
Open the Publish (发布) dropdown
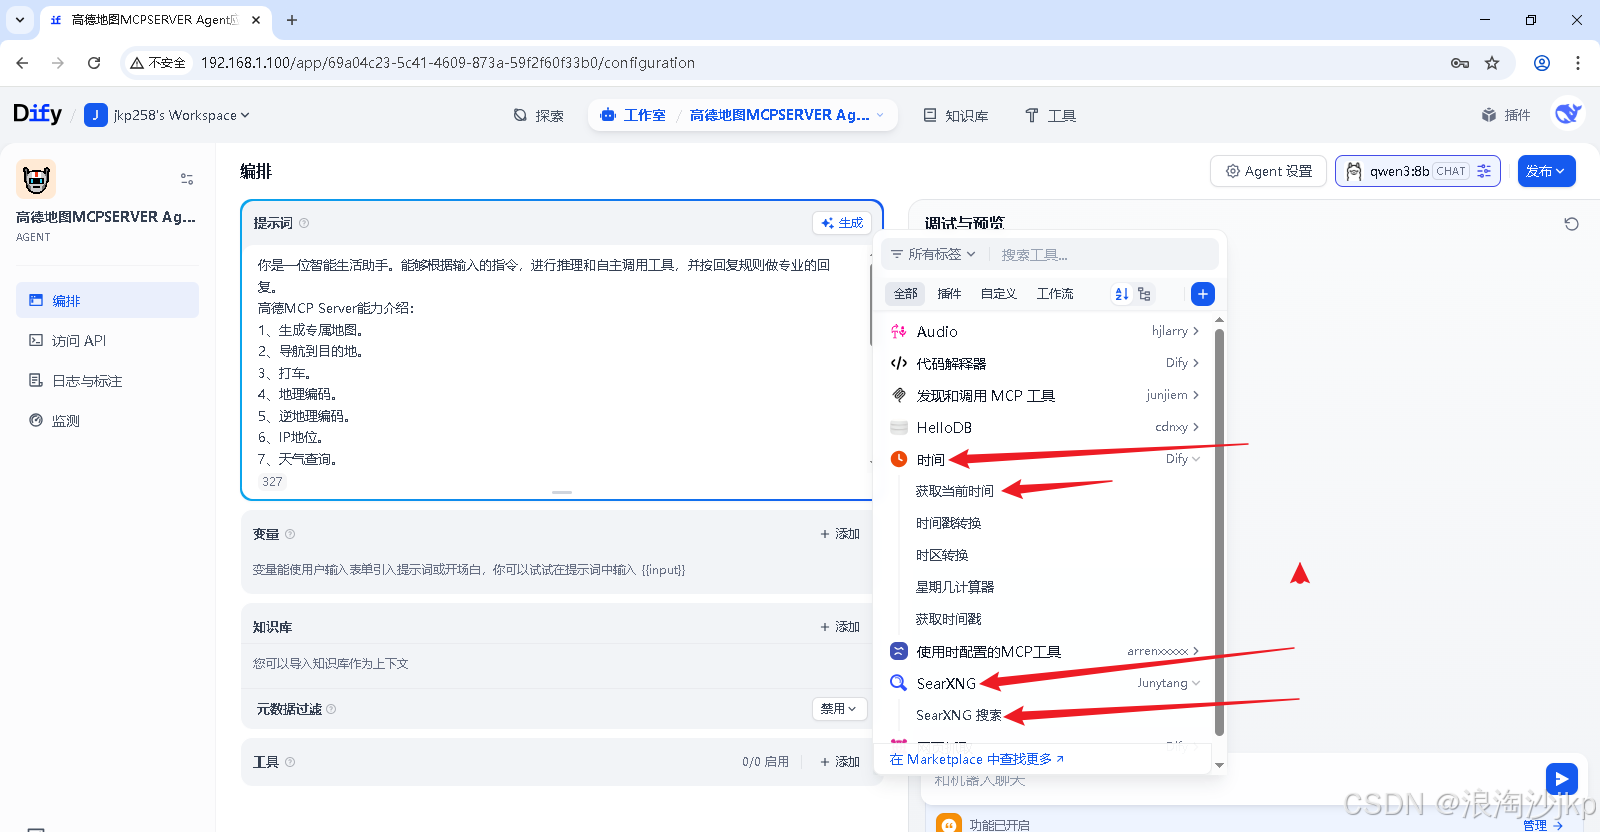click(1546, 171)
